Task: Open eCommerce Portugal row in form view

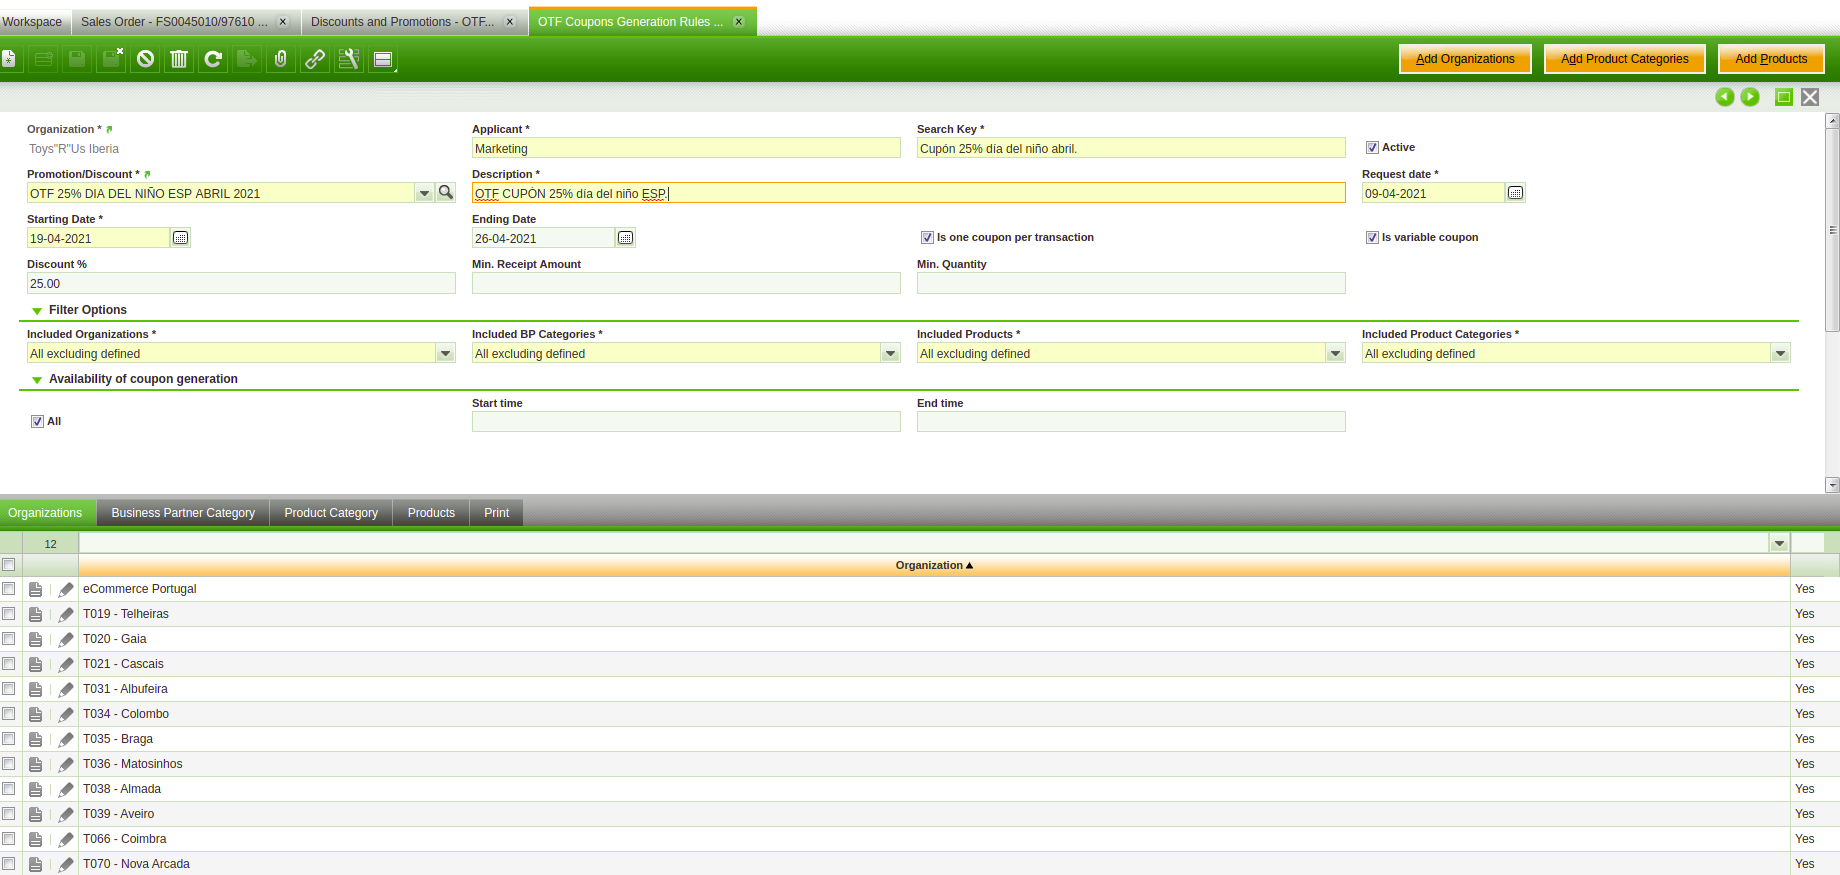Action: [36, 590]
